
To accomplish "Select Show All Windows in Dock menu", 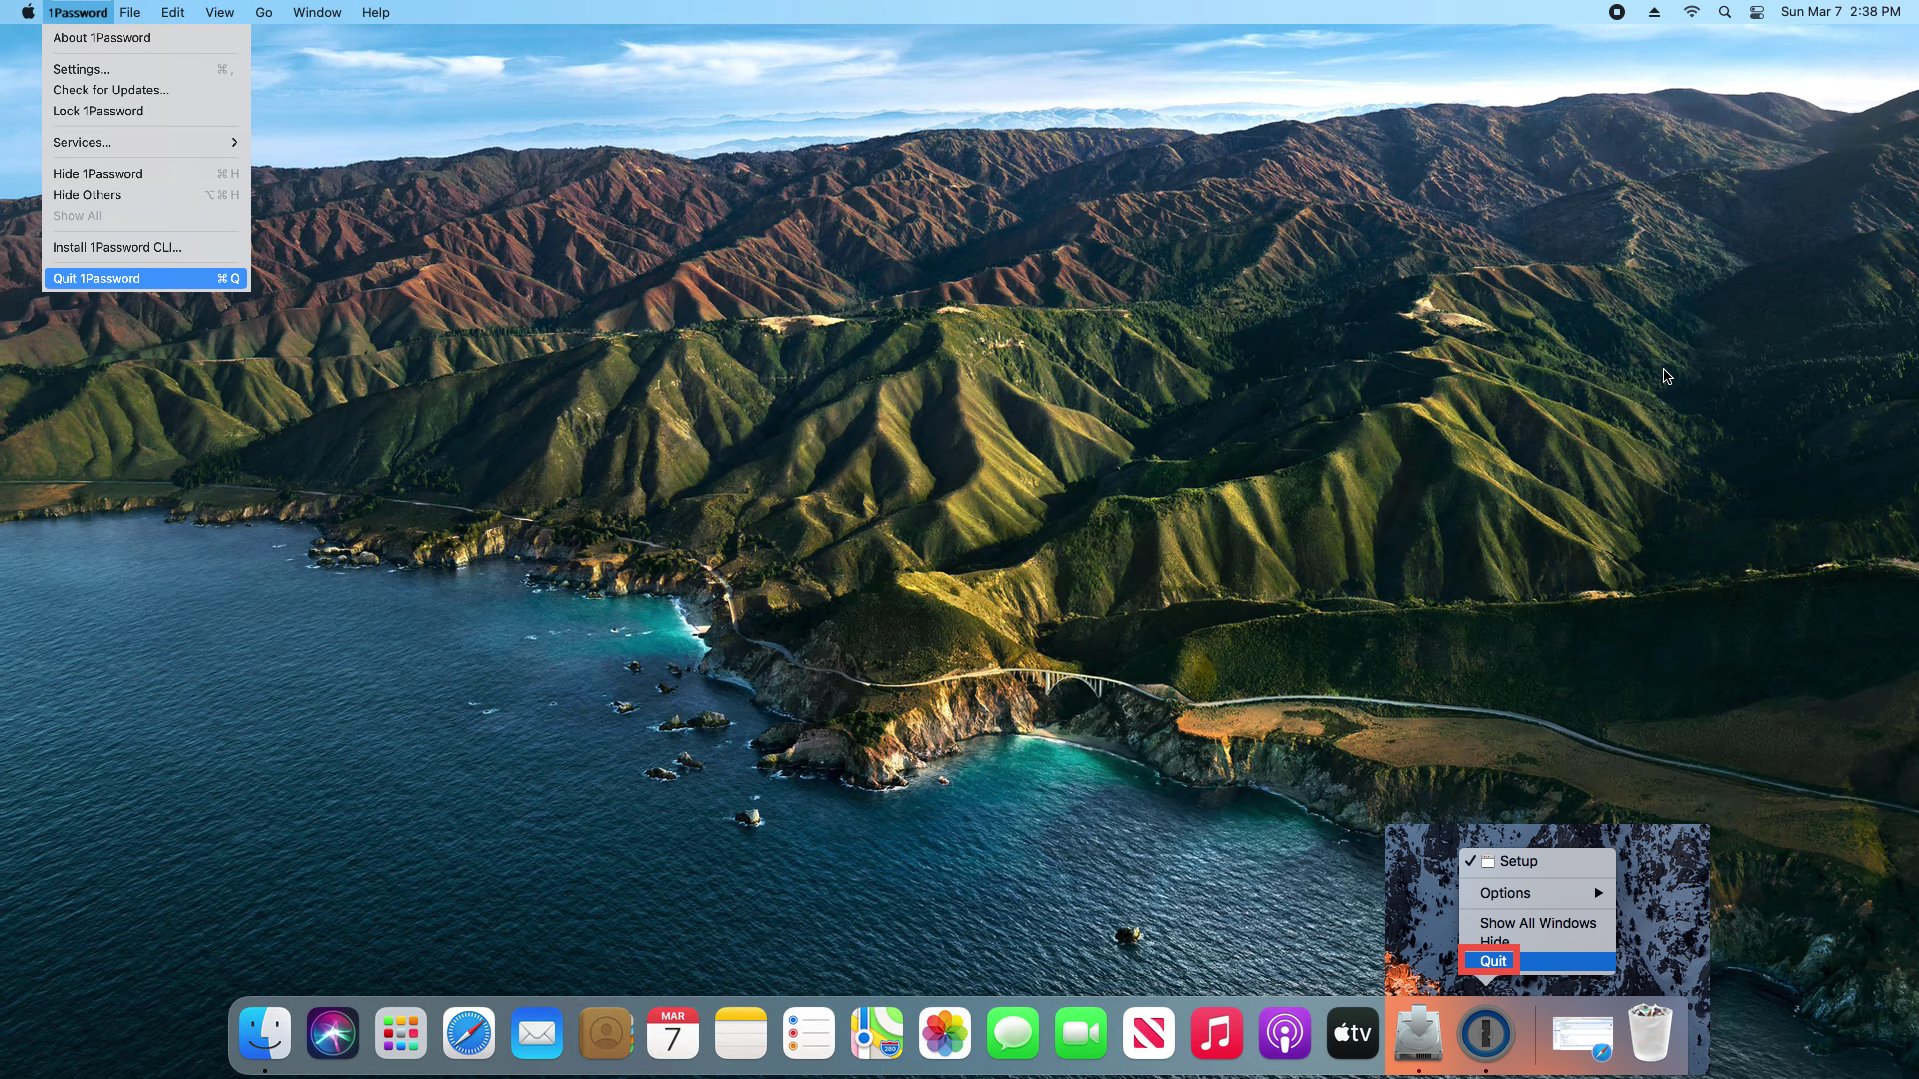I will pos(1537,923).
